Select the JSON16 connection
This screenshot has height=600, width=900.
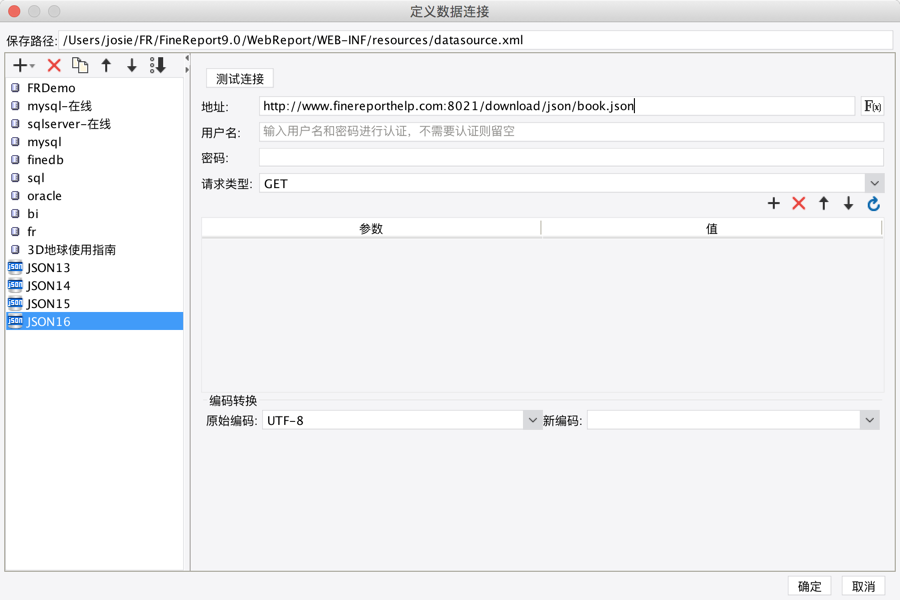94,322
